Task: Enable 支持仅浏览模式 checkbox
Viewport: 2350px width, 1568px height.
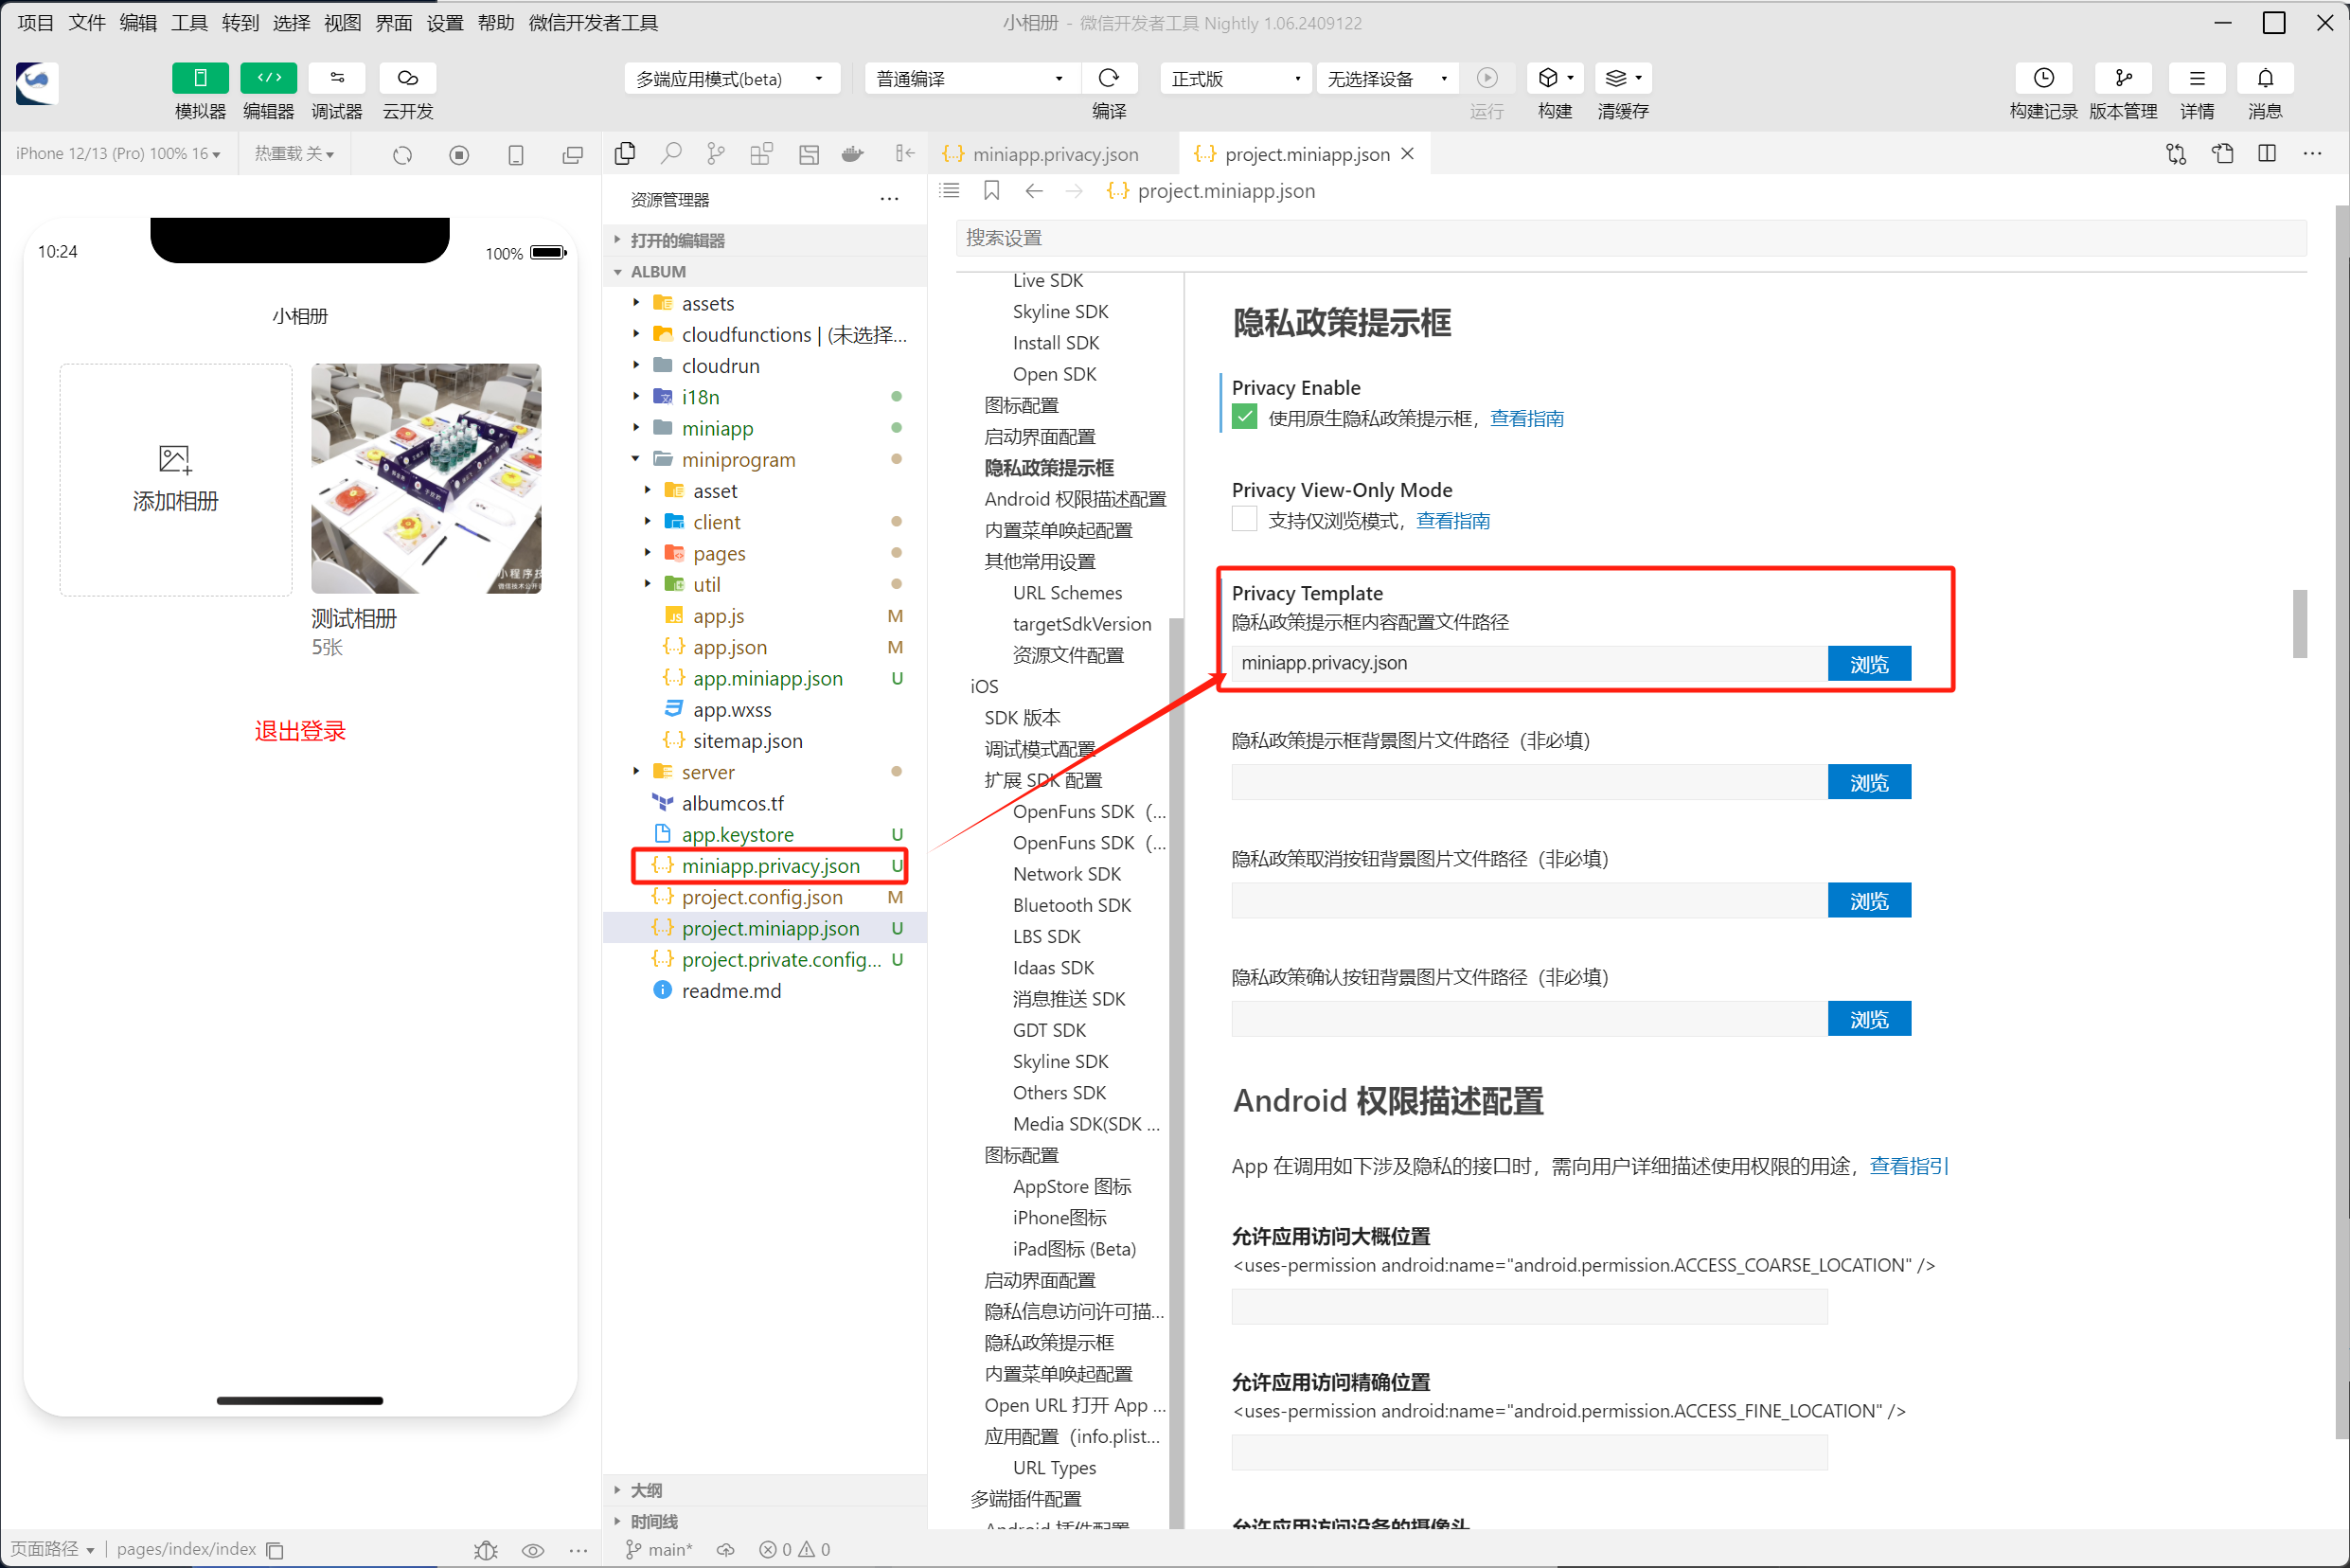Action: pyautogui.click(x=1244, y=519)
